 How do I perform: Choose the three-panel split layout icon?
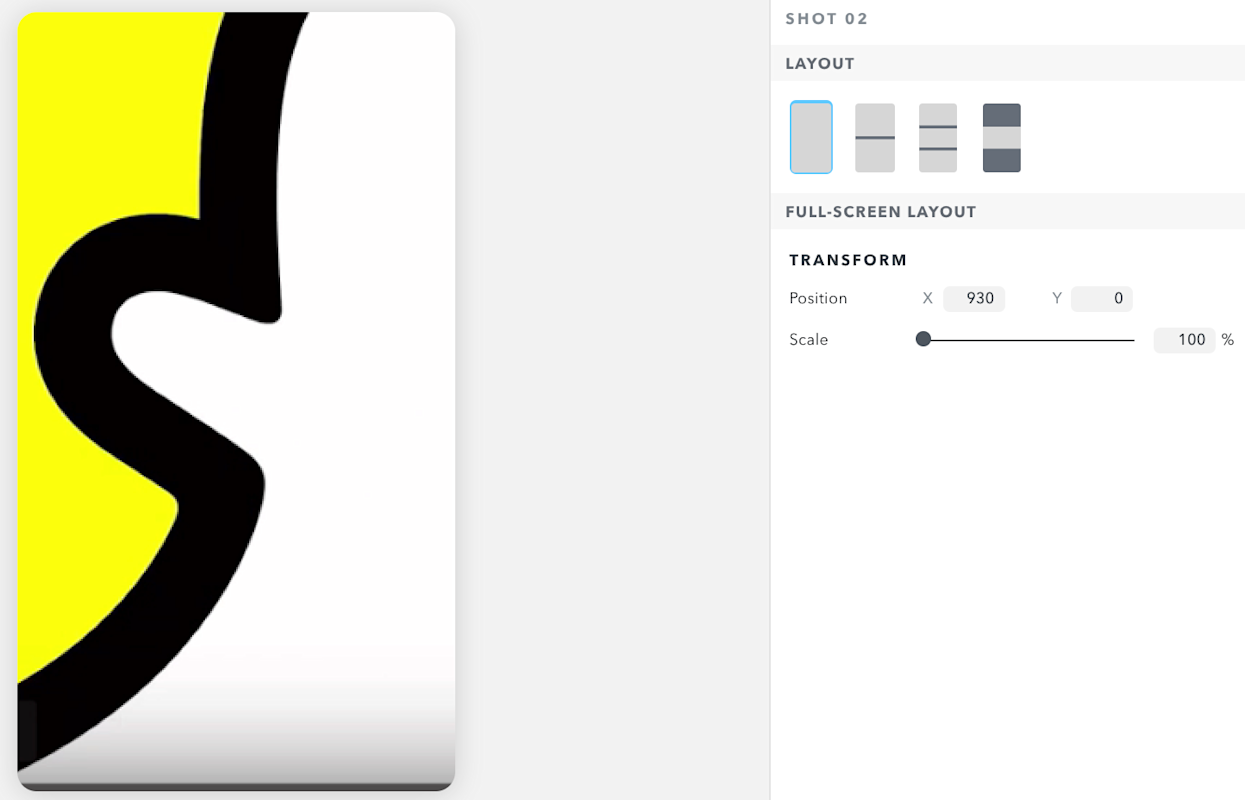tap(938, 137)
